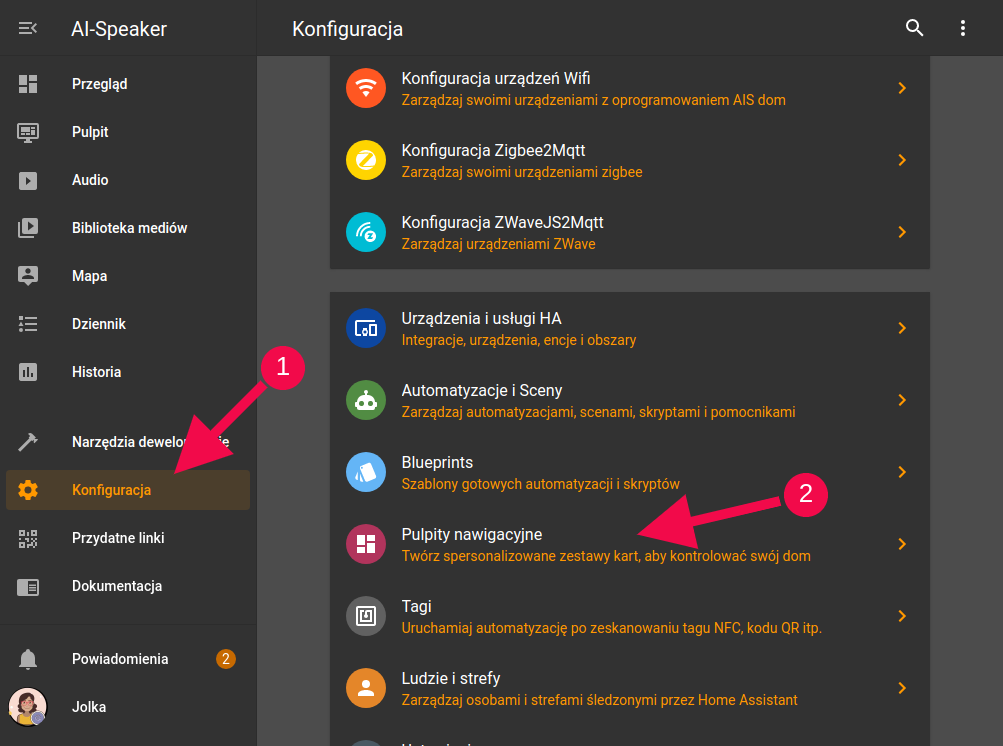The height and width of the screenshot is (746, 1003).
Task: Open Biblioteka mediów in the sidebar
Action: [x=128, y=228]
